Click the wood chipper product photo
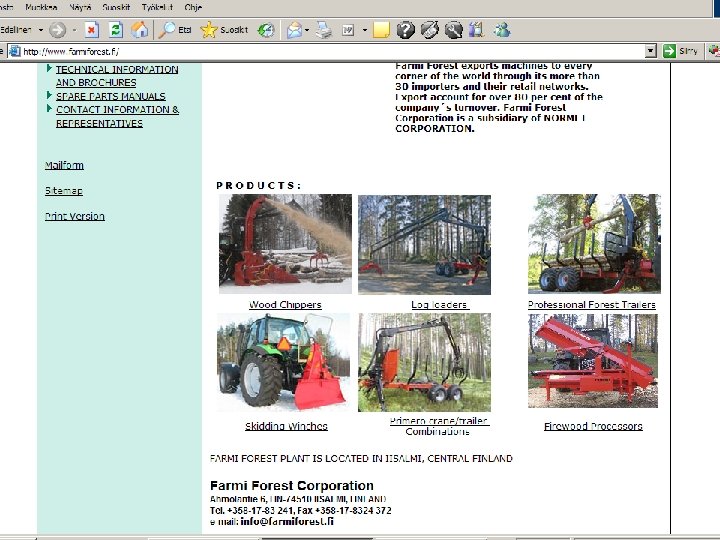The image size is (720, 540). tap(285, 244)
